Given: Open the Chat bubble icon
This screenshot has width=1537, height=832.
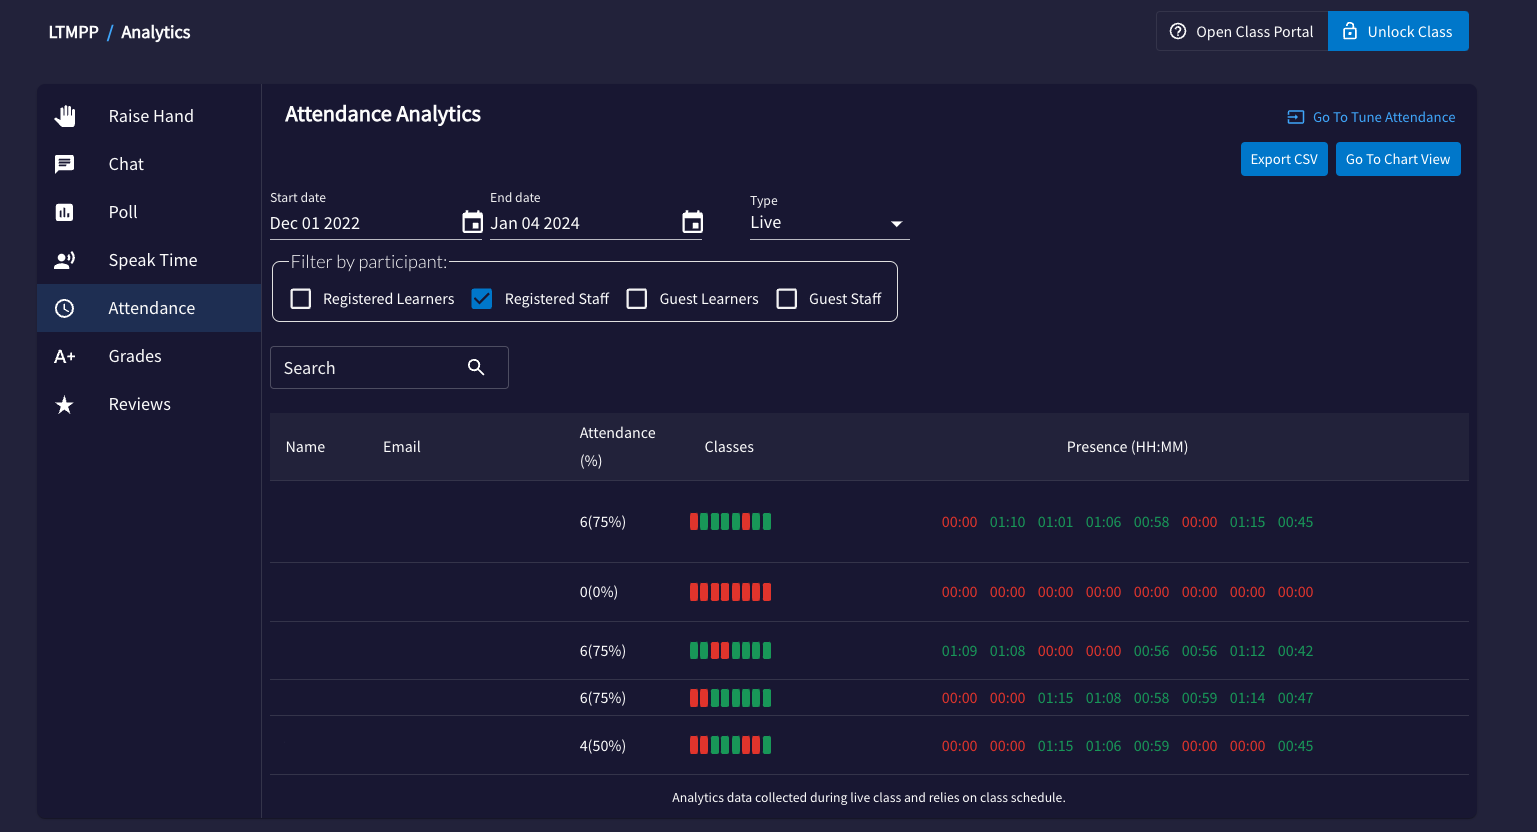Looking at the screenshot, I should click(65, 164).
